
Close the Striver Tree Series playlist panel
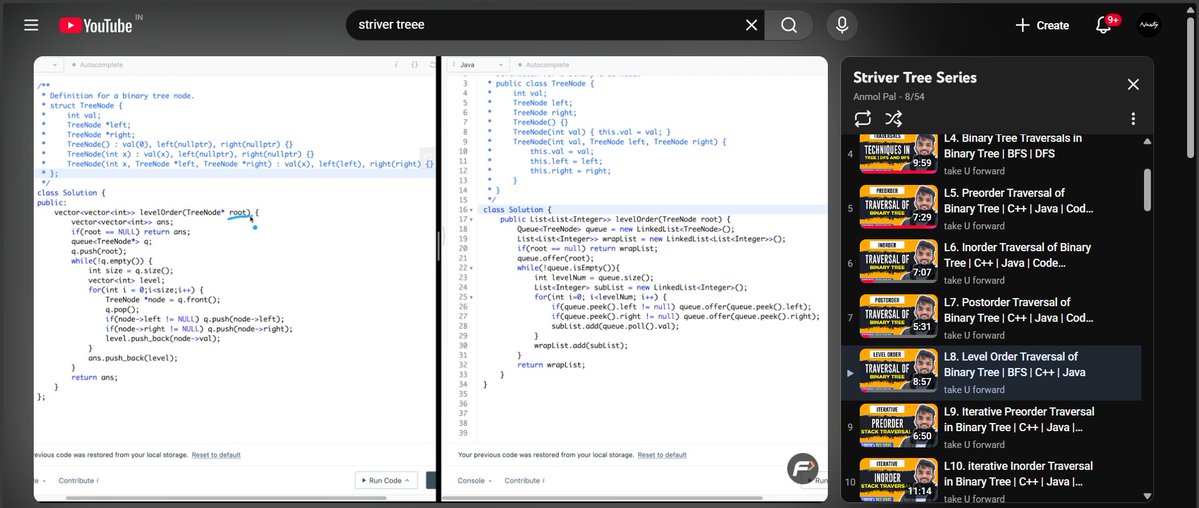tap(1133, 84)
